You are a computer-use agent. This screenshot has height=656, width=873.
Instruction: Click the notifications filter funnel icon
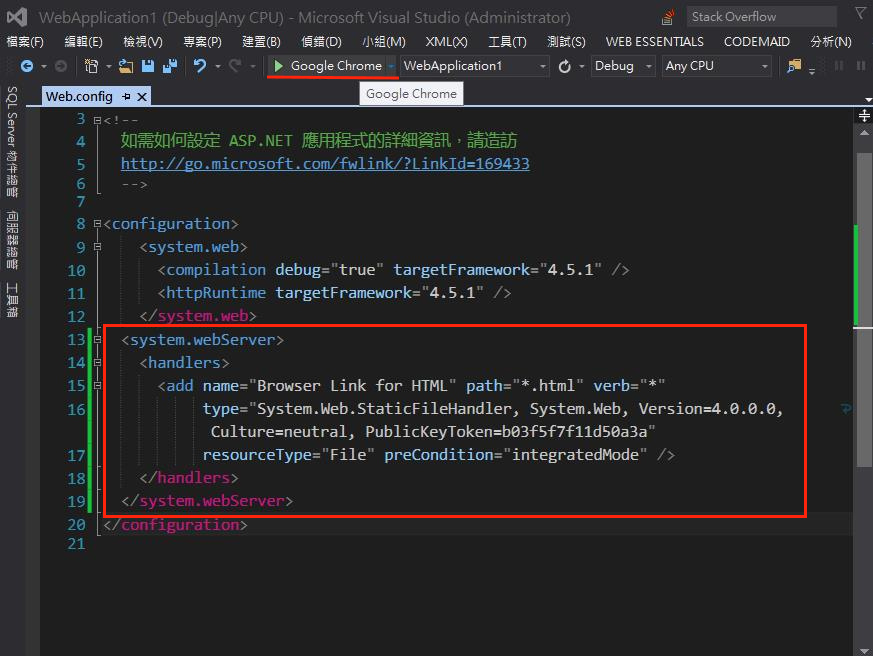(x=861, y=14)
